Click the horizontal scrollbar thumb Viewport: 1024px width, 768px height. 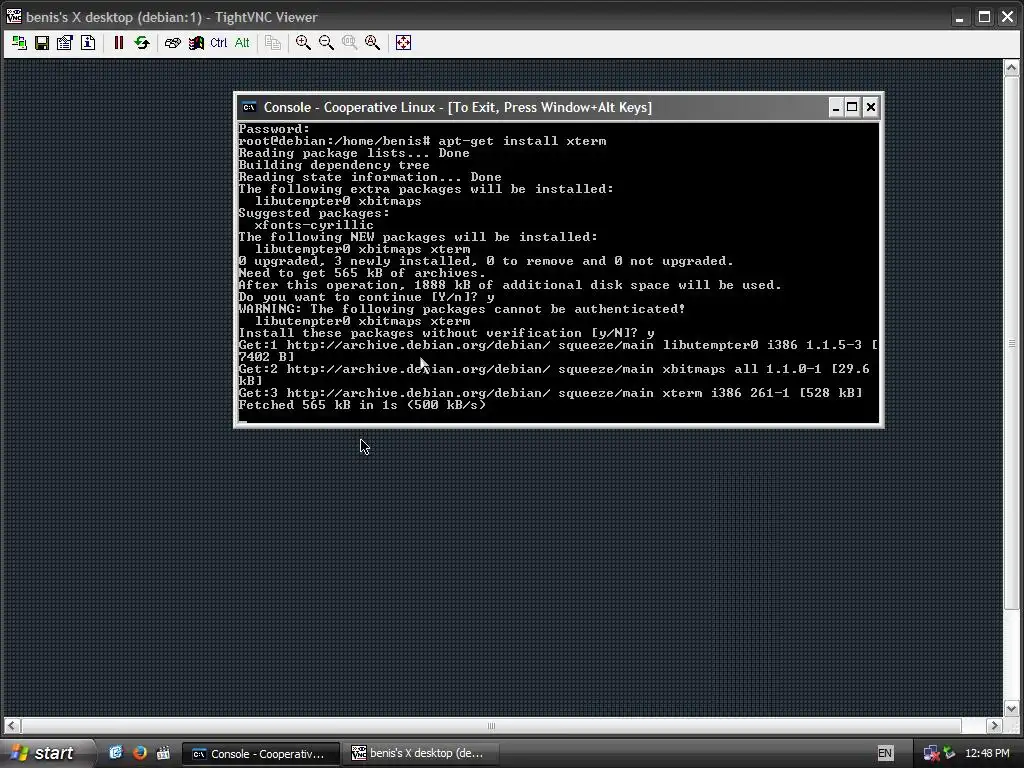tap(491, 726)
